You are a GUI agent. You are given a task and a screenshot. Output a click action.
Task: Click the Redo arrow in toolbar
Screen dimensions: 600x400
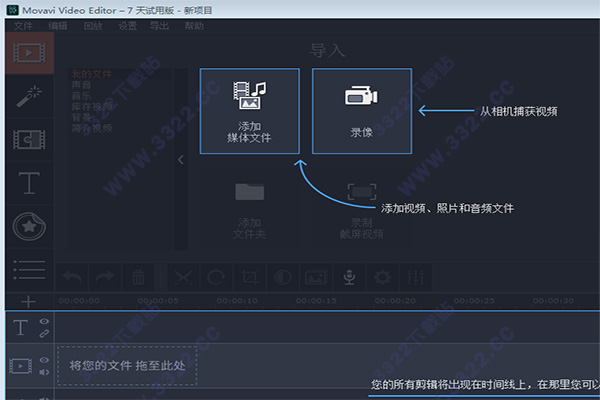(105, 277)
